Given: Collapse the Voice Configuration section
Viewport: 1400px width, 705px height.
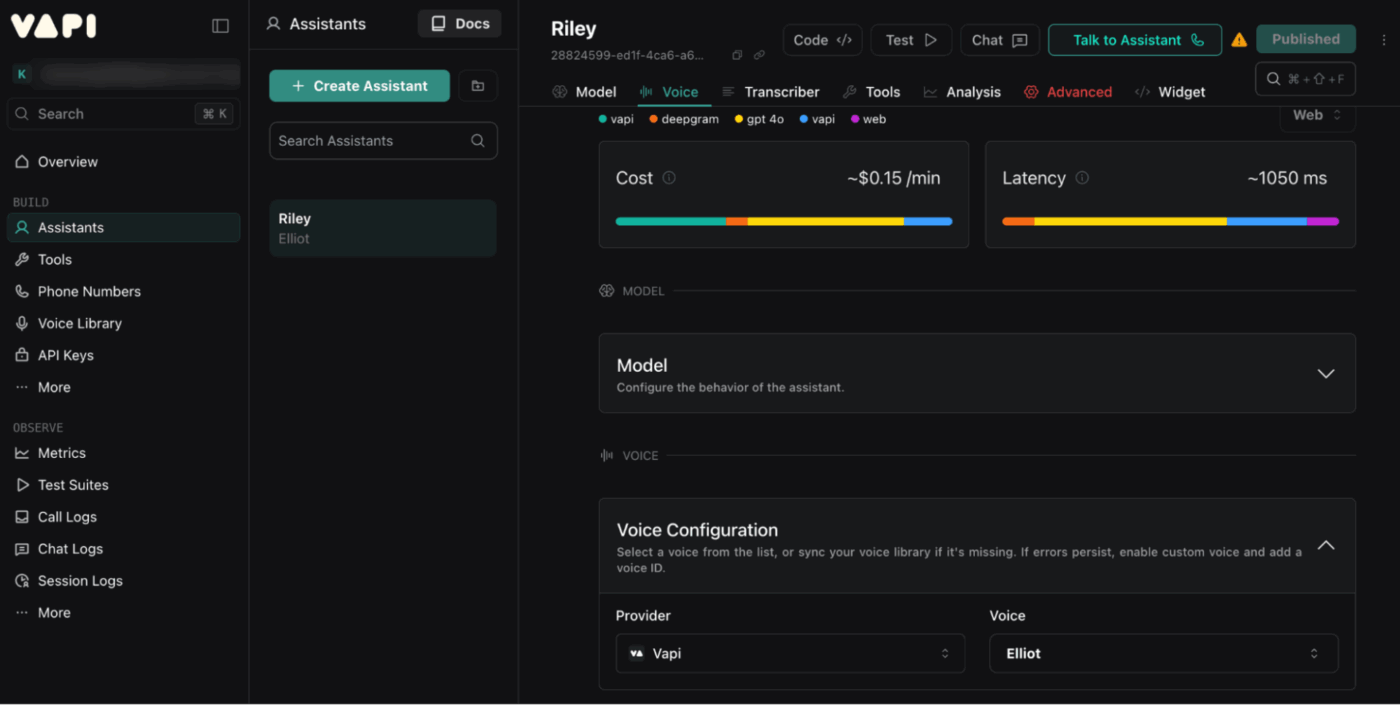Looking at the screenshot, I should pos(1325,546).
